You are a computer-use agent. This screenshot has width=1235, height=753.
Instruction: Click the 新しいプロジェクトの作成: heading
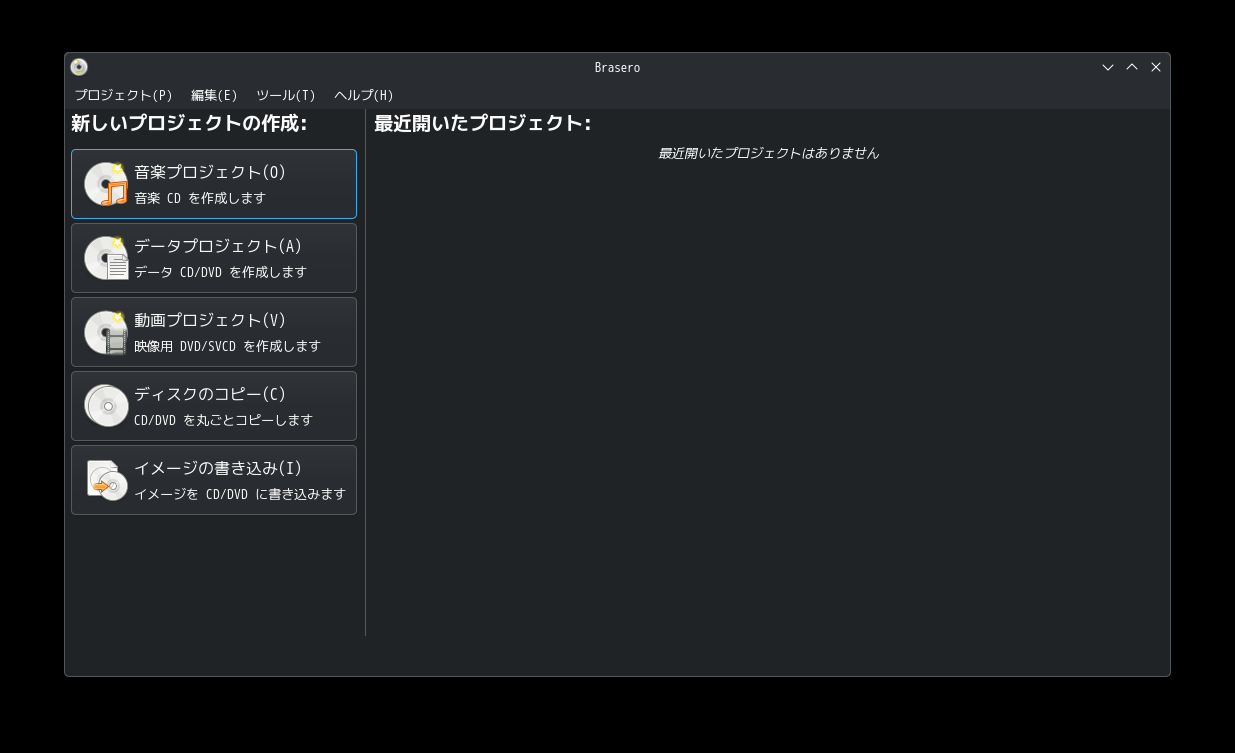[189, 123]
